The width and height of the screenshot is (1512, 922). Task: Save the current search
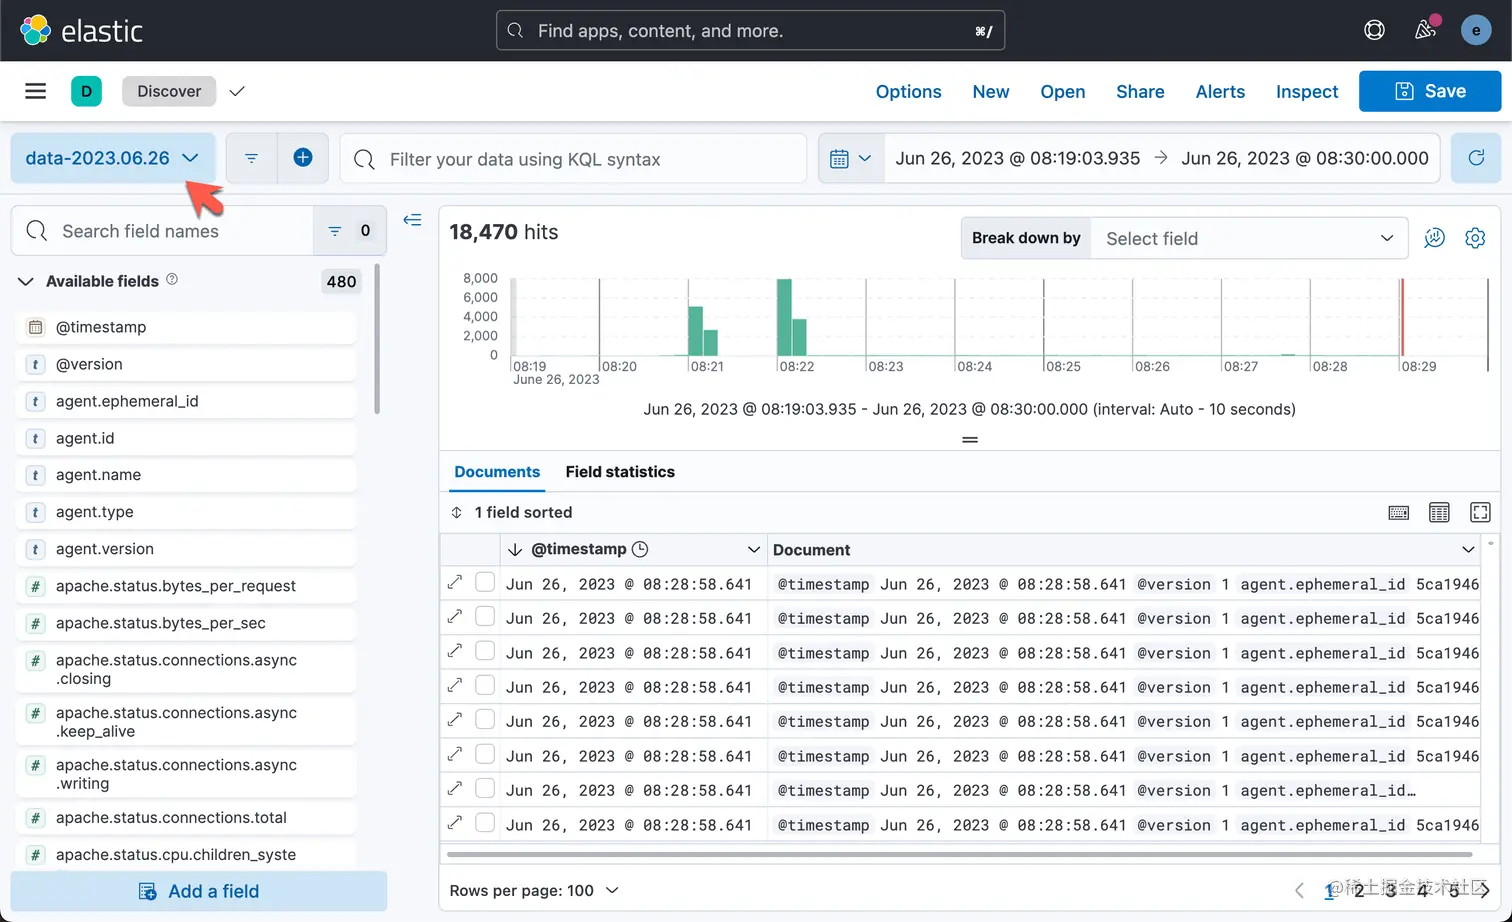click(1430, 91)
